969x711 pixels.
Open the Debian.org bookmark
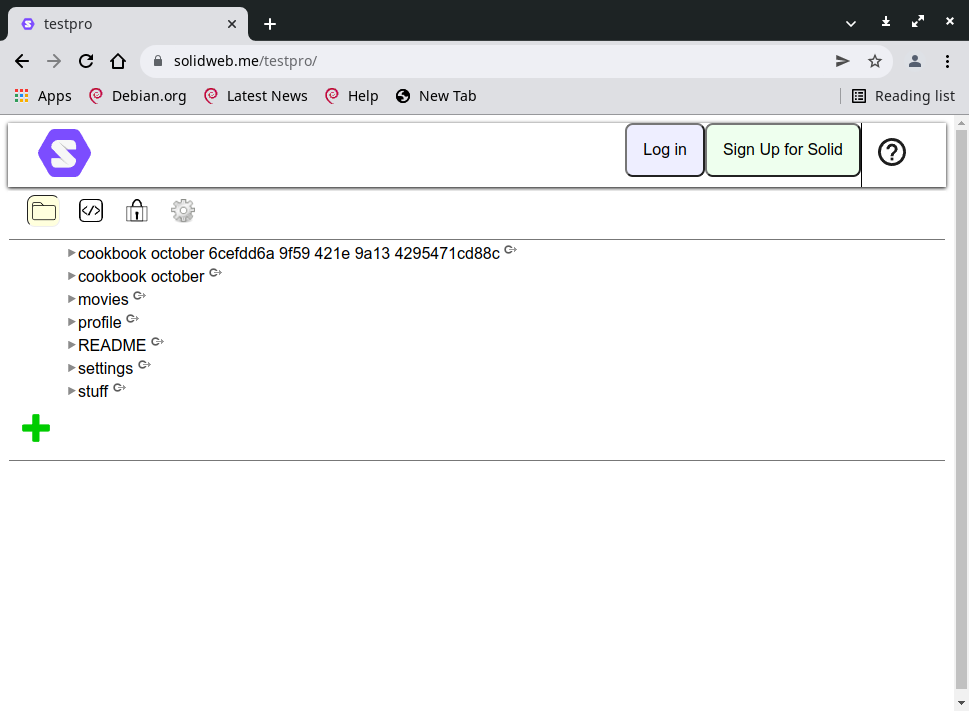138,96
